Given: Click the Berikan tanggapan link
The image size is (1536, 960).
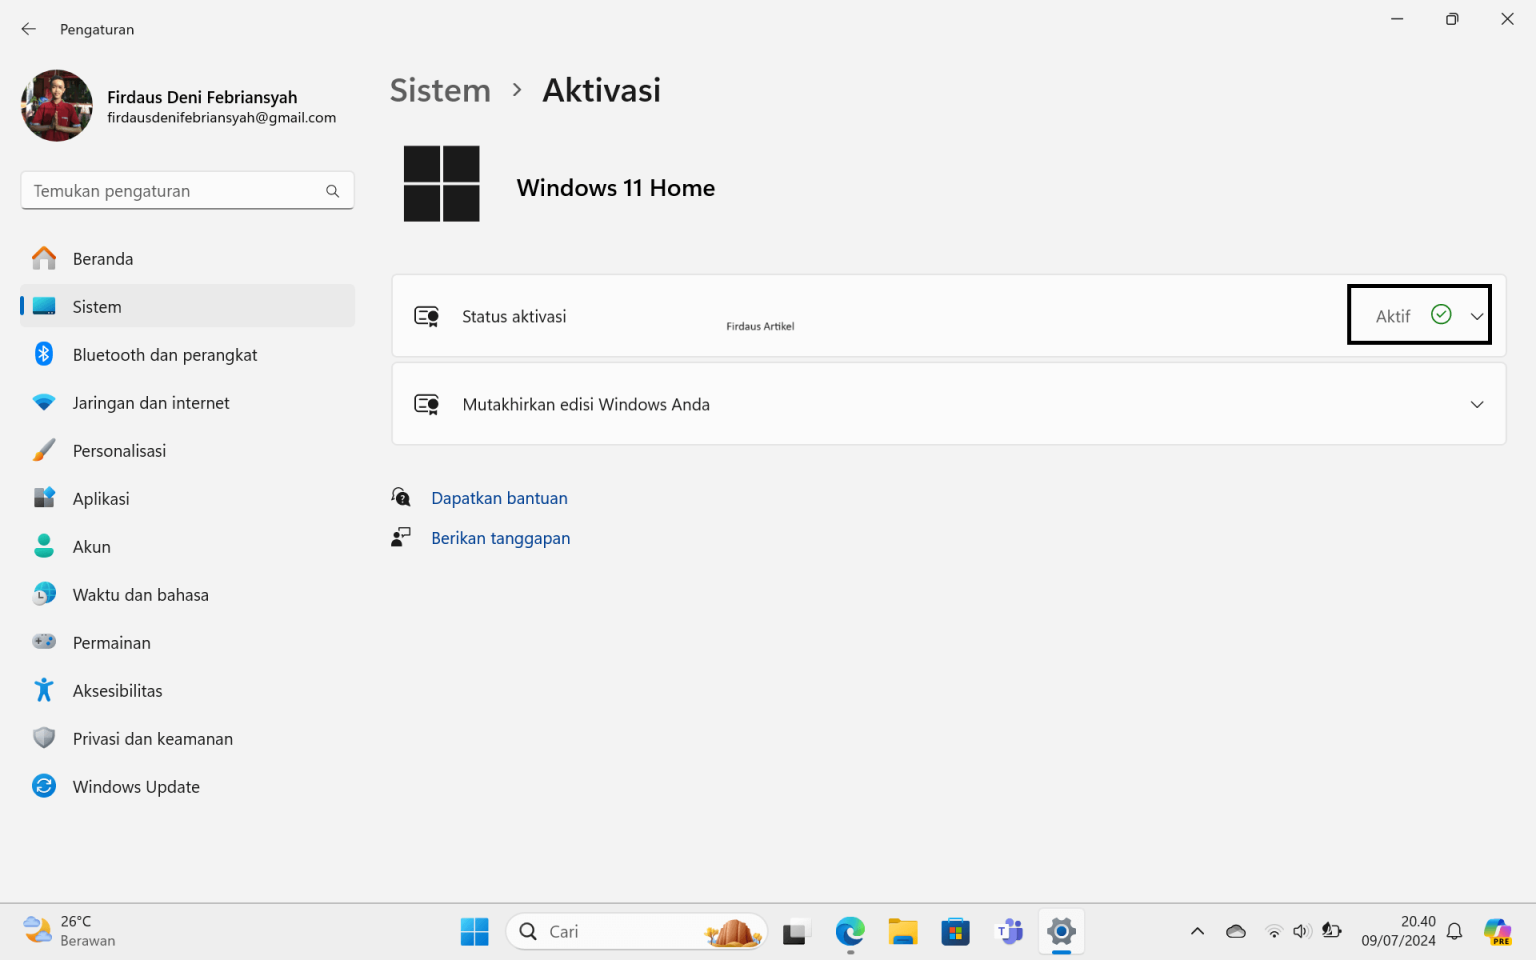Looking at the screenshot, I should pyautogui.click(x=500, y=538).
